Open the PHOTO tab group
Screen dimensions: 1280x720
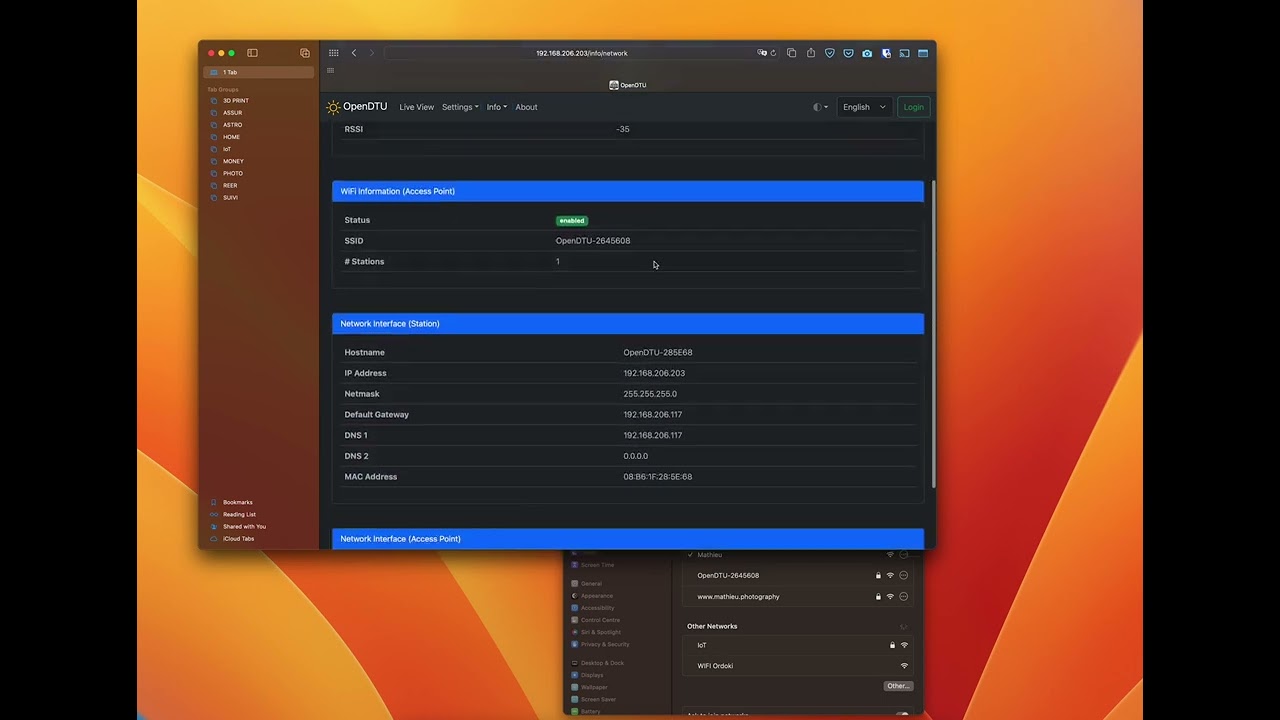point(233,173)
